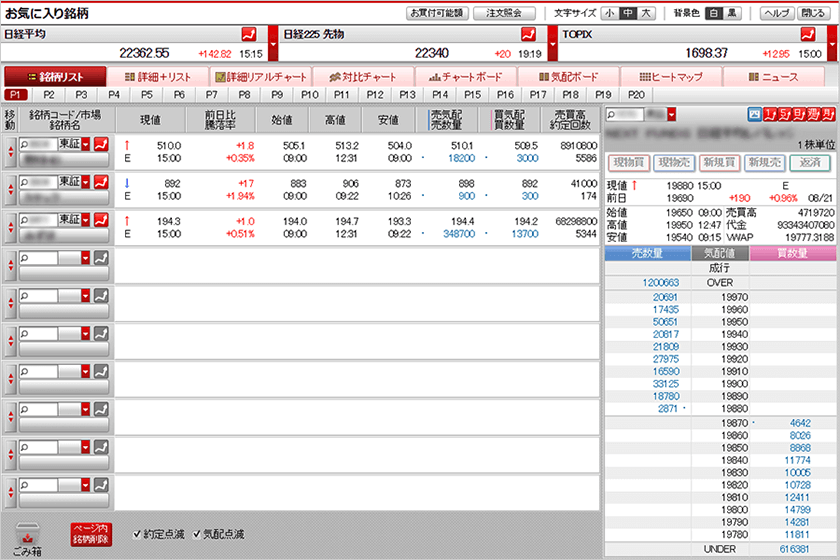840x560 pixels.
Task: Expand the market dropdown in right order panel
Action: [672, 115]
